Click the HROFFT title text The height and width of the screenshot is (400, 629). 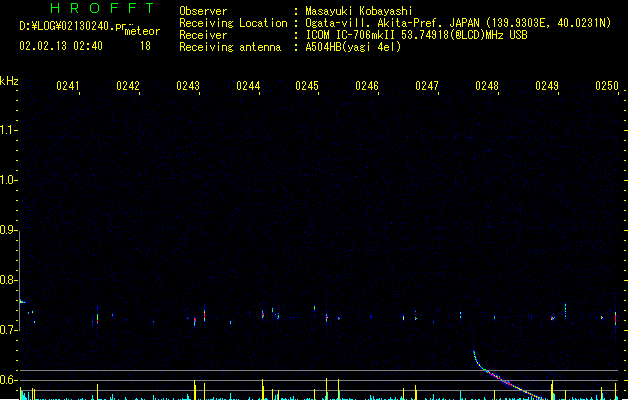103,8
